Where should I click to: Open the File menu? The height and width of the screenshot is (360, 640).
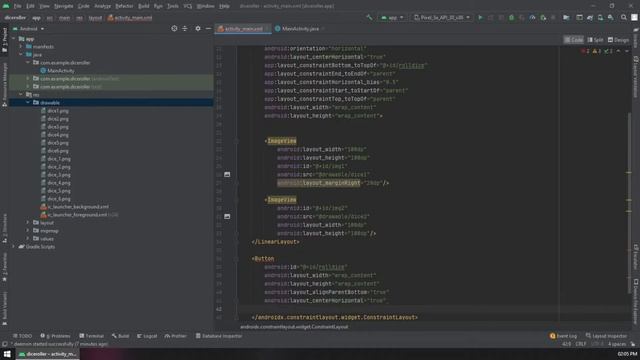click(18, 6)
